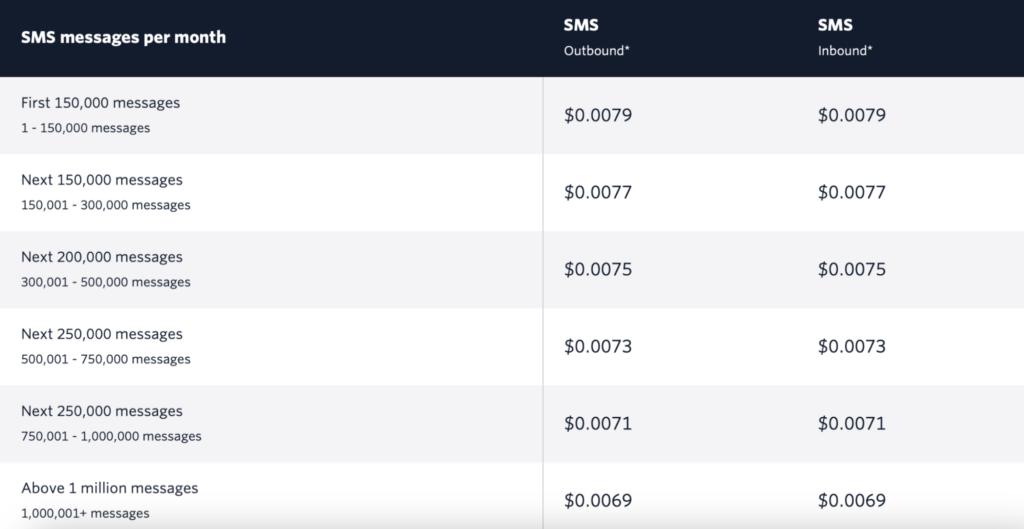Click the SMS messages per month header
This screenshot has width=1024, height=529.
pyautogui.click(x=123, y=37)
